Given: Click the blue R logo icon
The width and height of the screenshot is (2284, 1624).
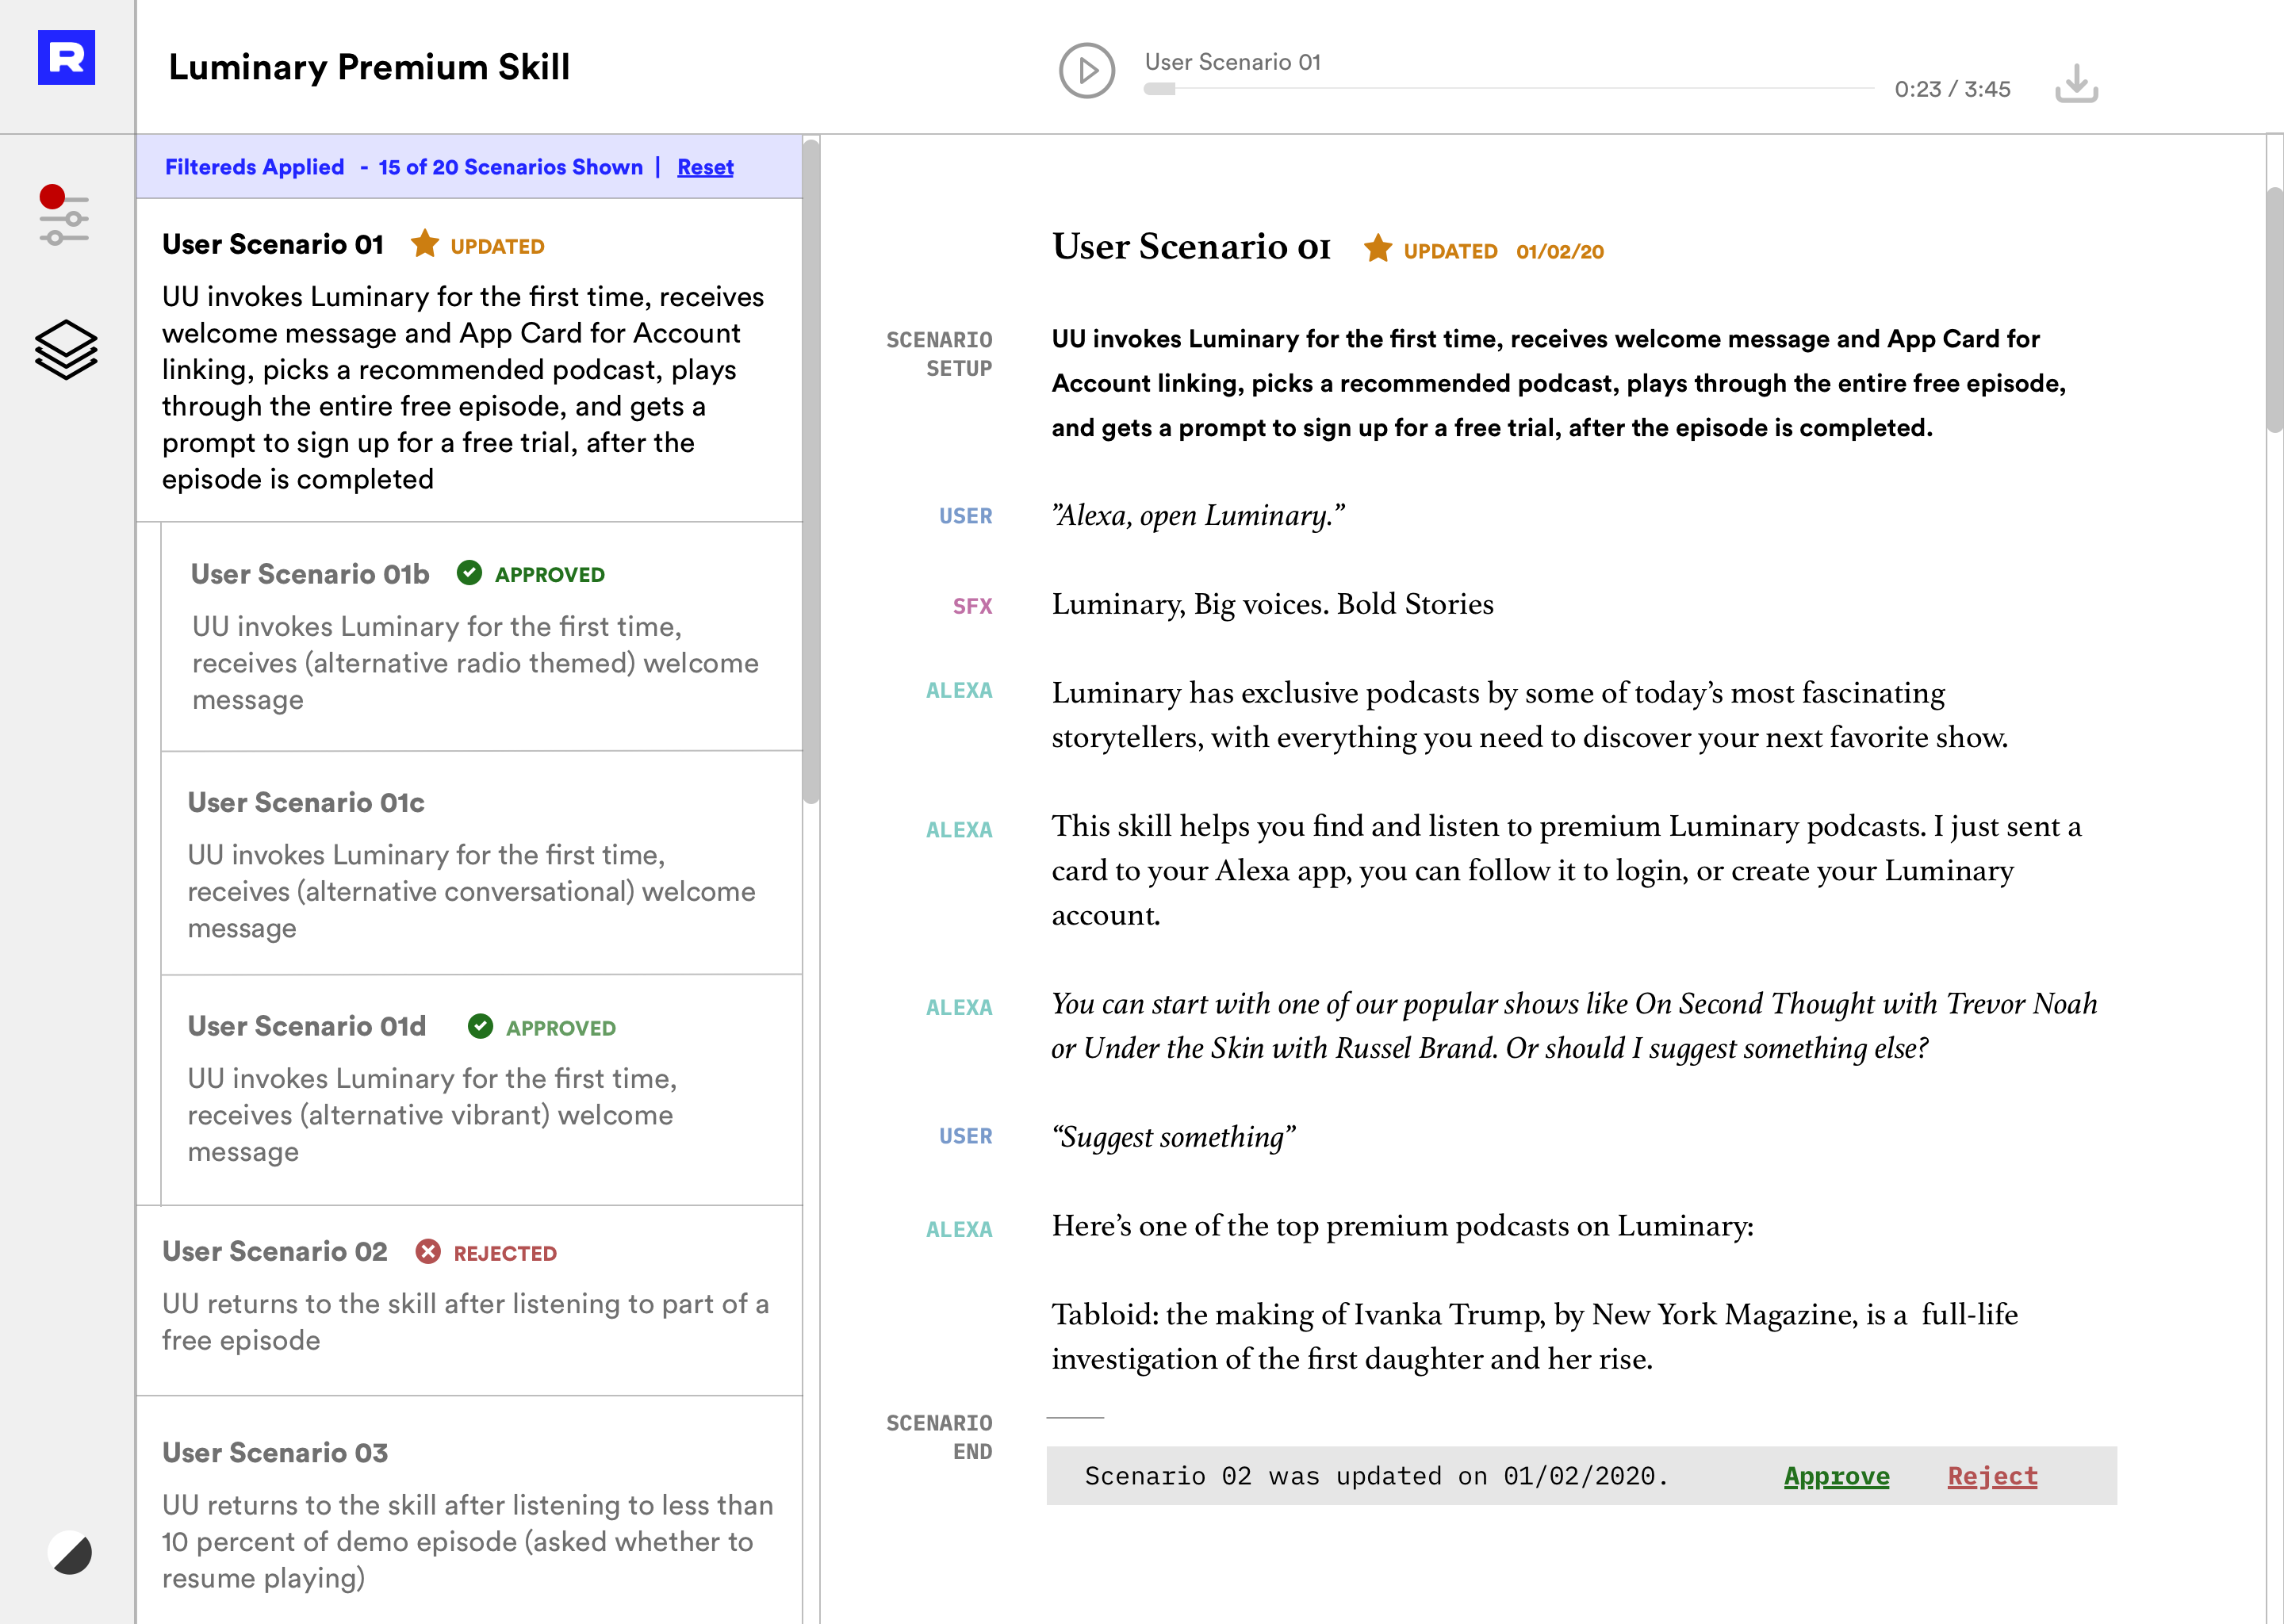Looking at the screenshot, I should pyautogui.click(x=66, y=57).
